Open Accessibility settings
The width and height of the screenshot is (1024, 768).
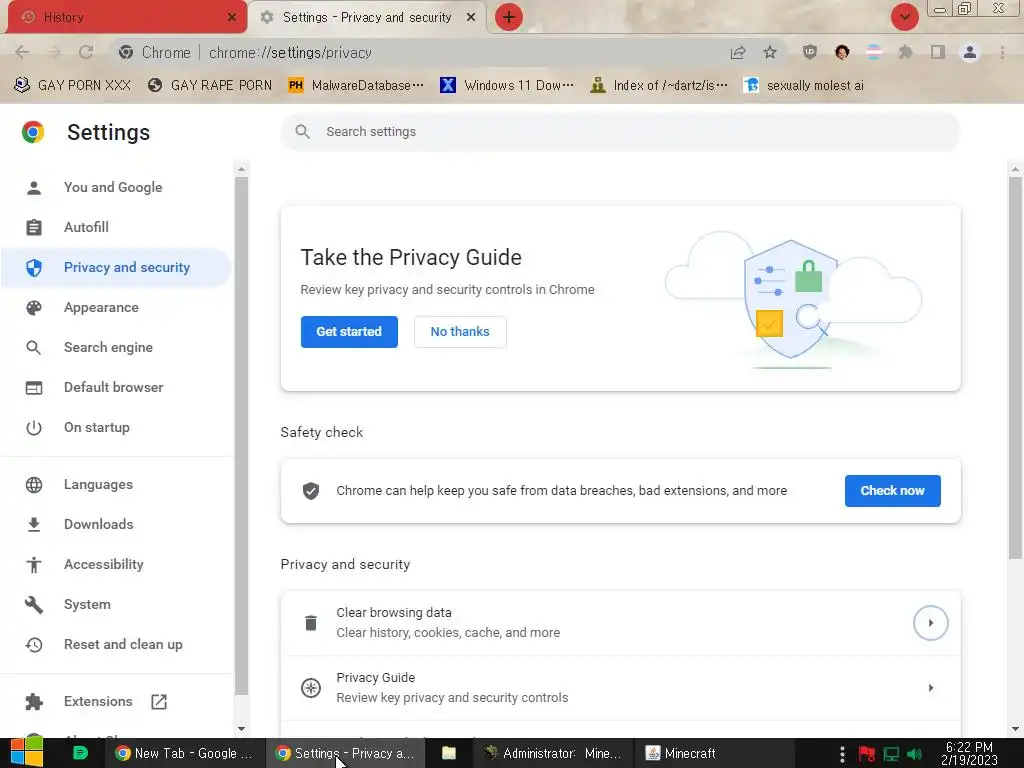tap(116, 564)
